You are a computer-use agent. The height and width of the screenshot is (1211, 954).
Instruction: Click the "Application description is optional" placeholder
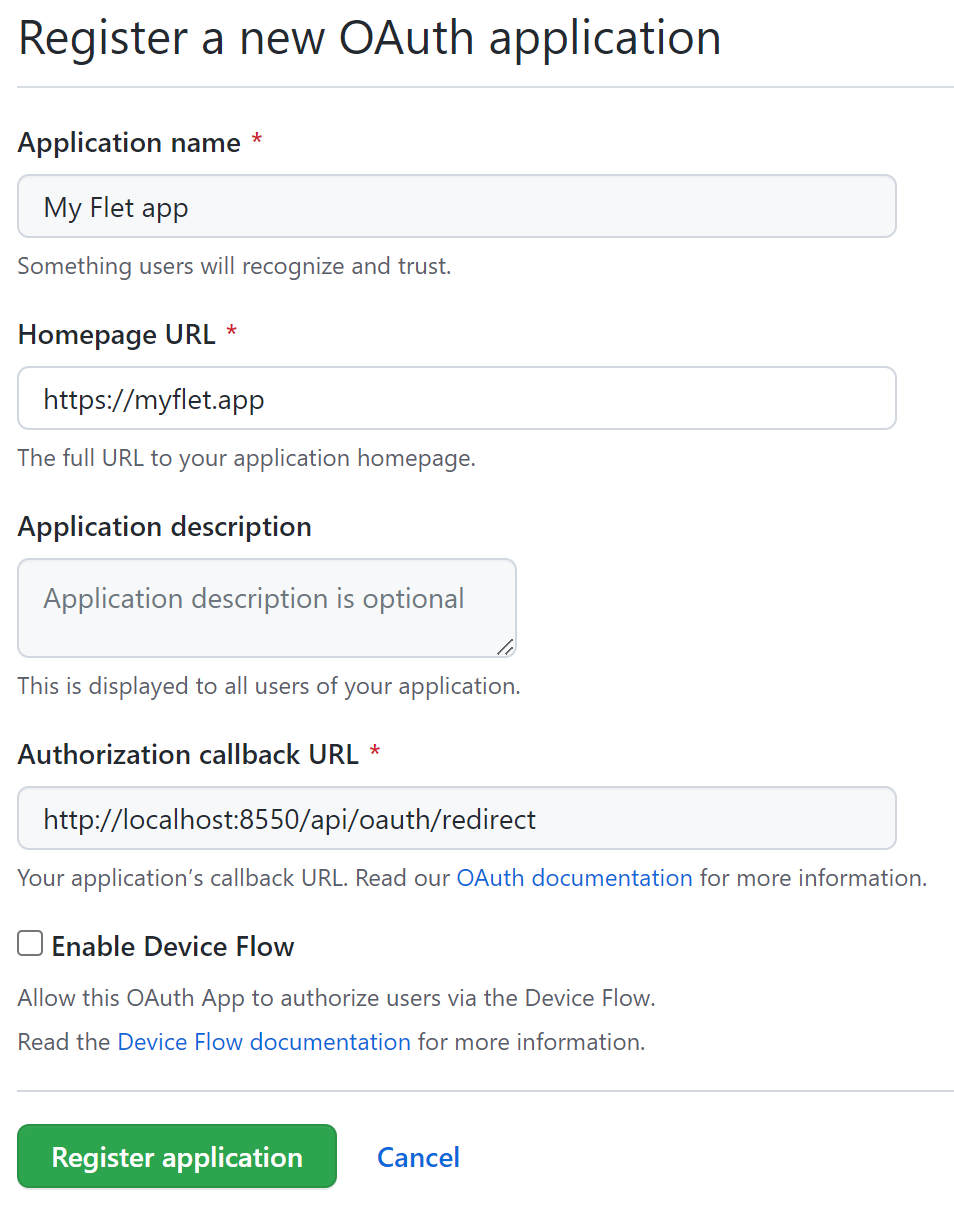point(253,597)
